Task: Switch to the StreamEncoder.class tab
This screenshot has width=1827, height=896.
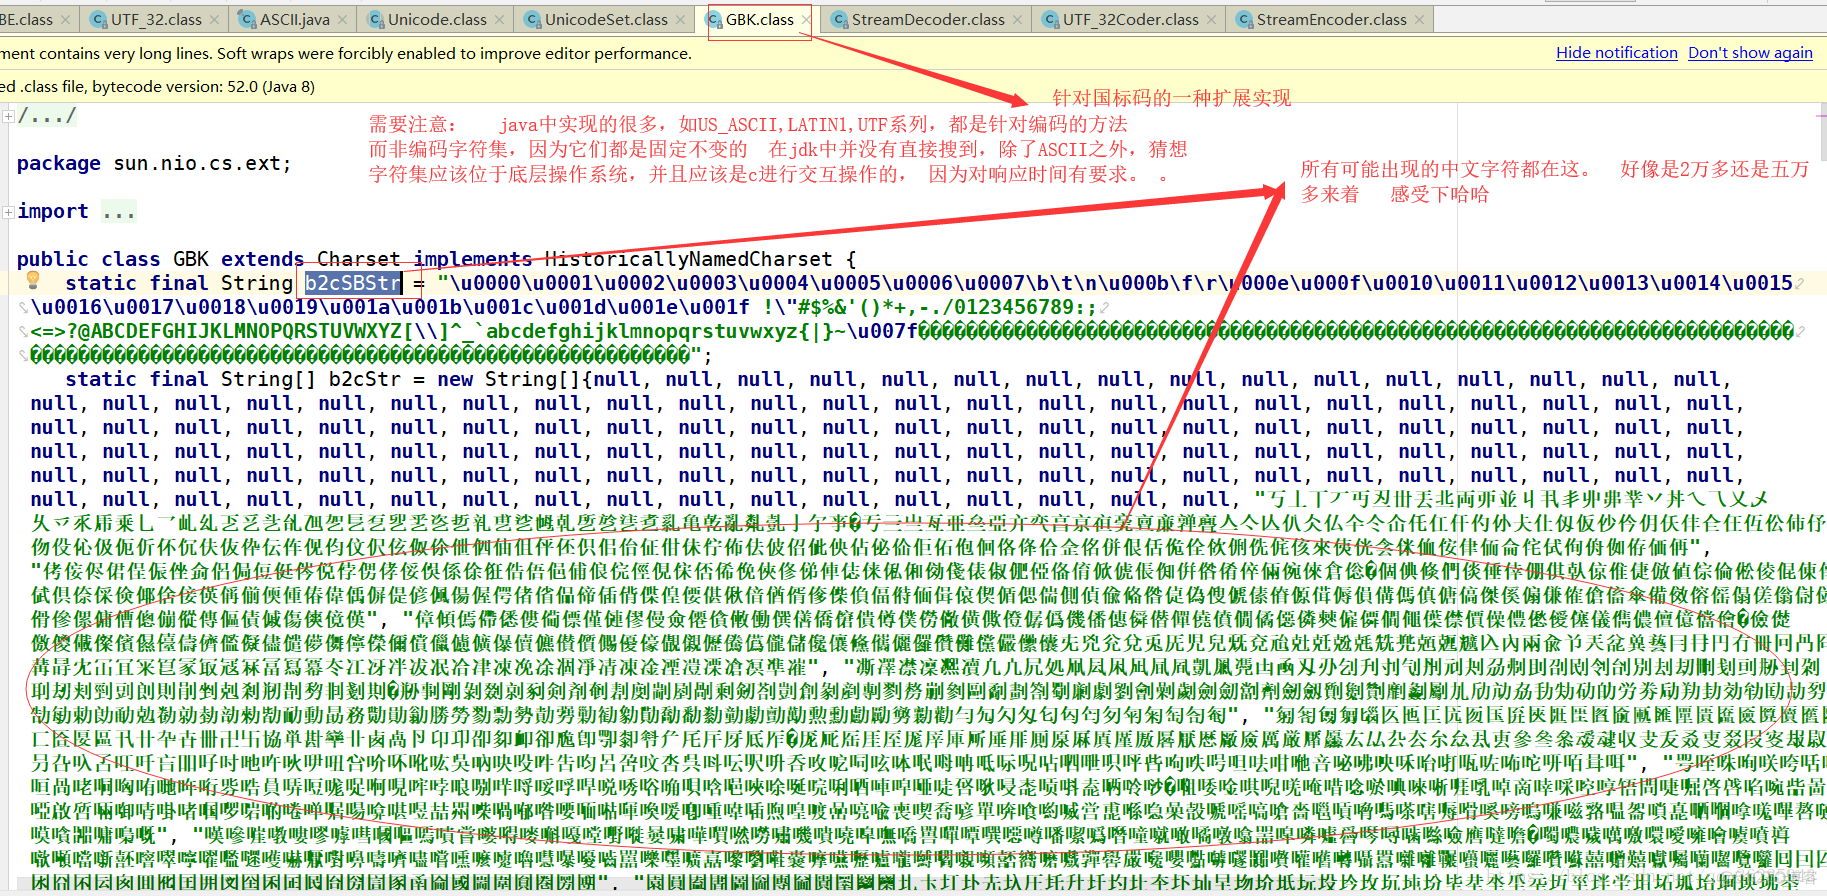Action: pyautogui.click(x=1331, y=19)
